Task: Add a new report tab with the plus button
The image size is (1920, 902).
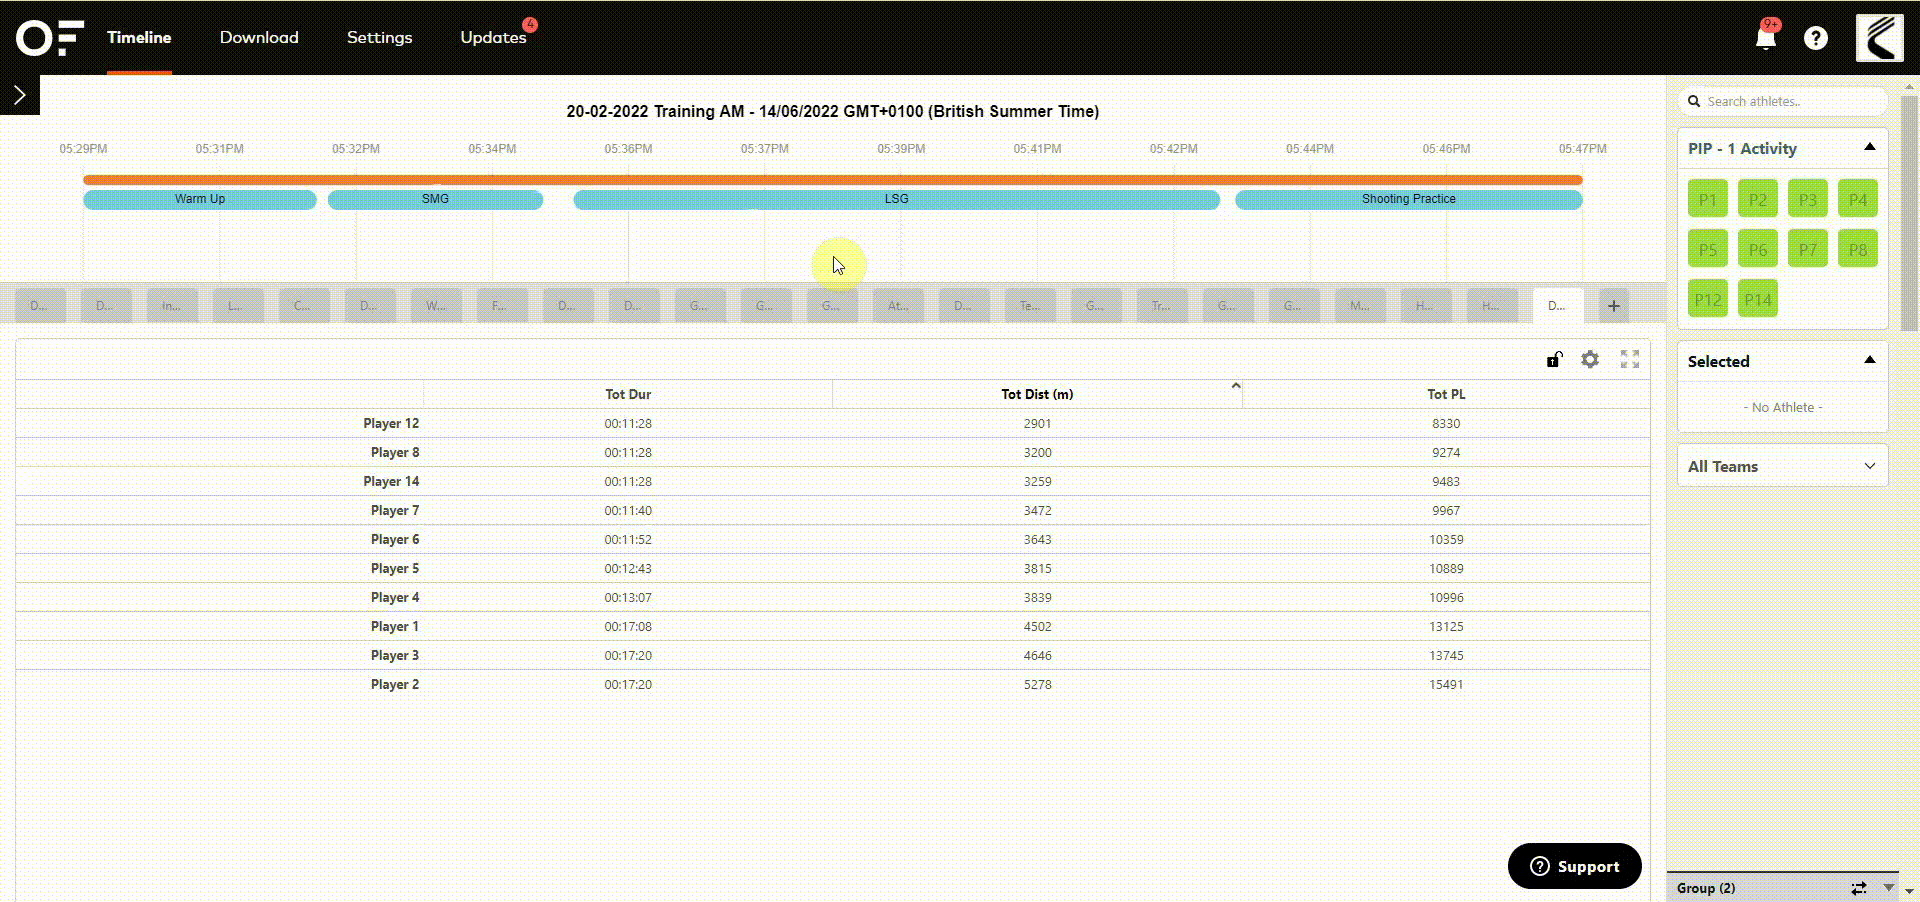Action: point(1612,306)
